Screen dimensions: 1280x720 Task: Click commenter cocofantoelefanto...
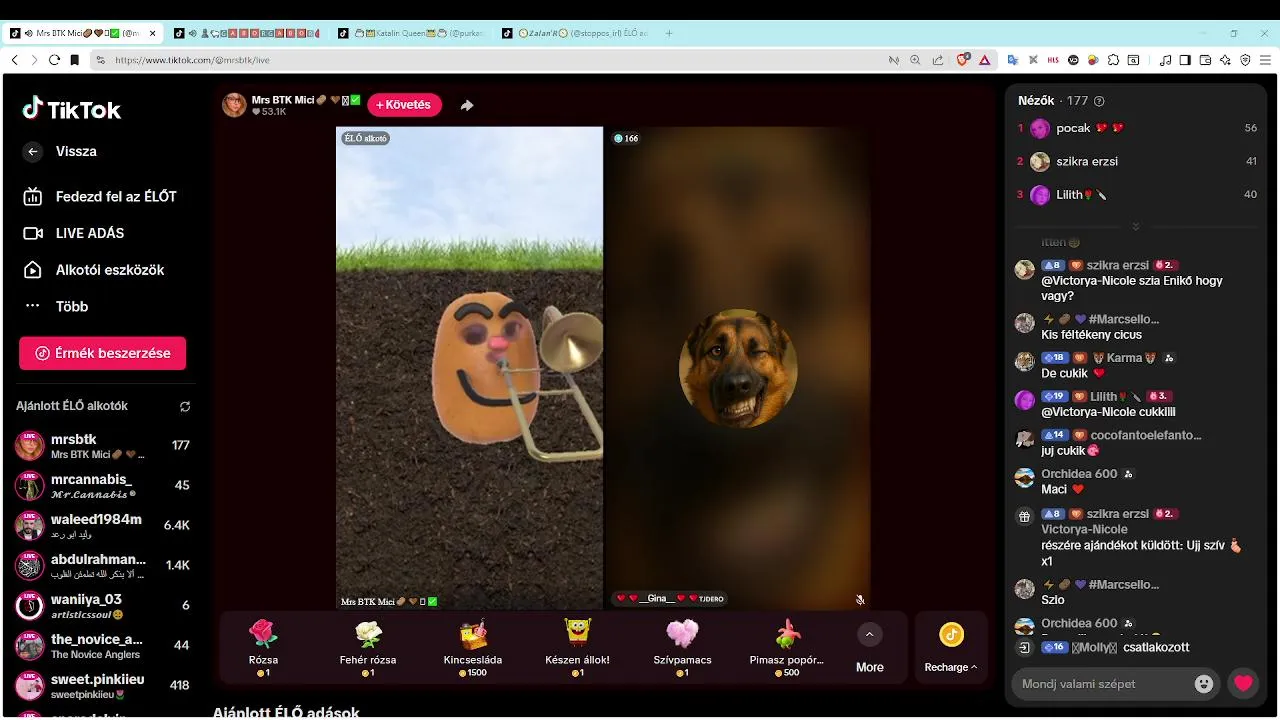point(1145,436)
